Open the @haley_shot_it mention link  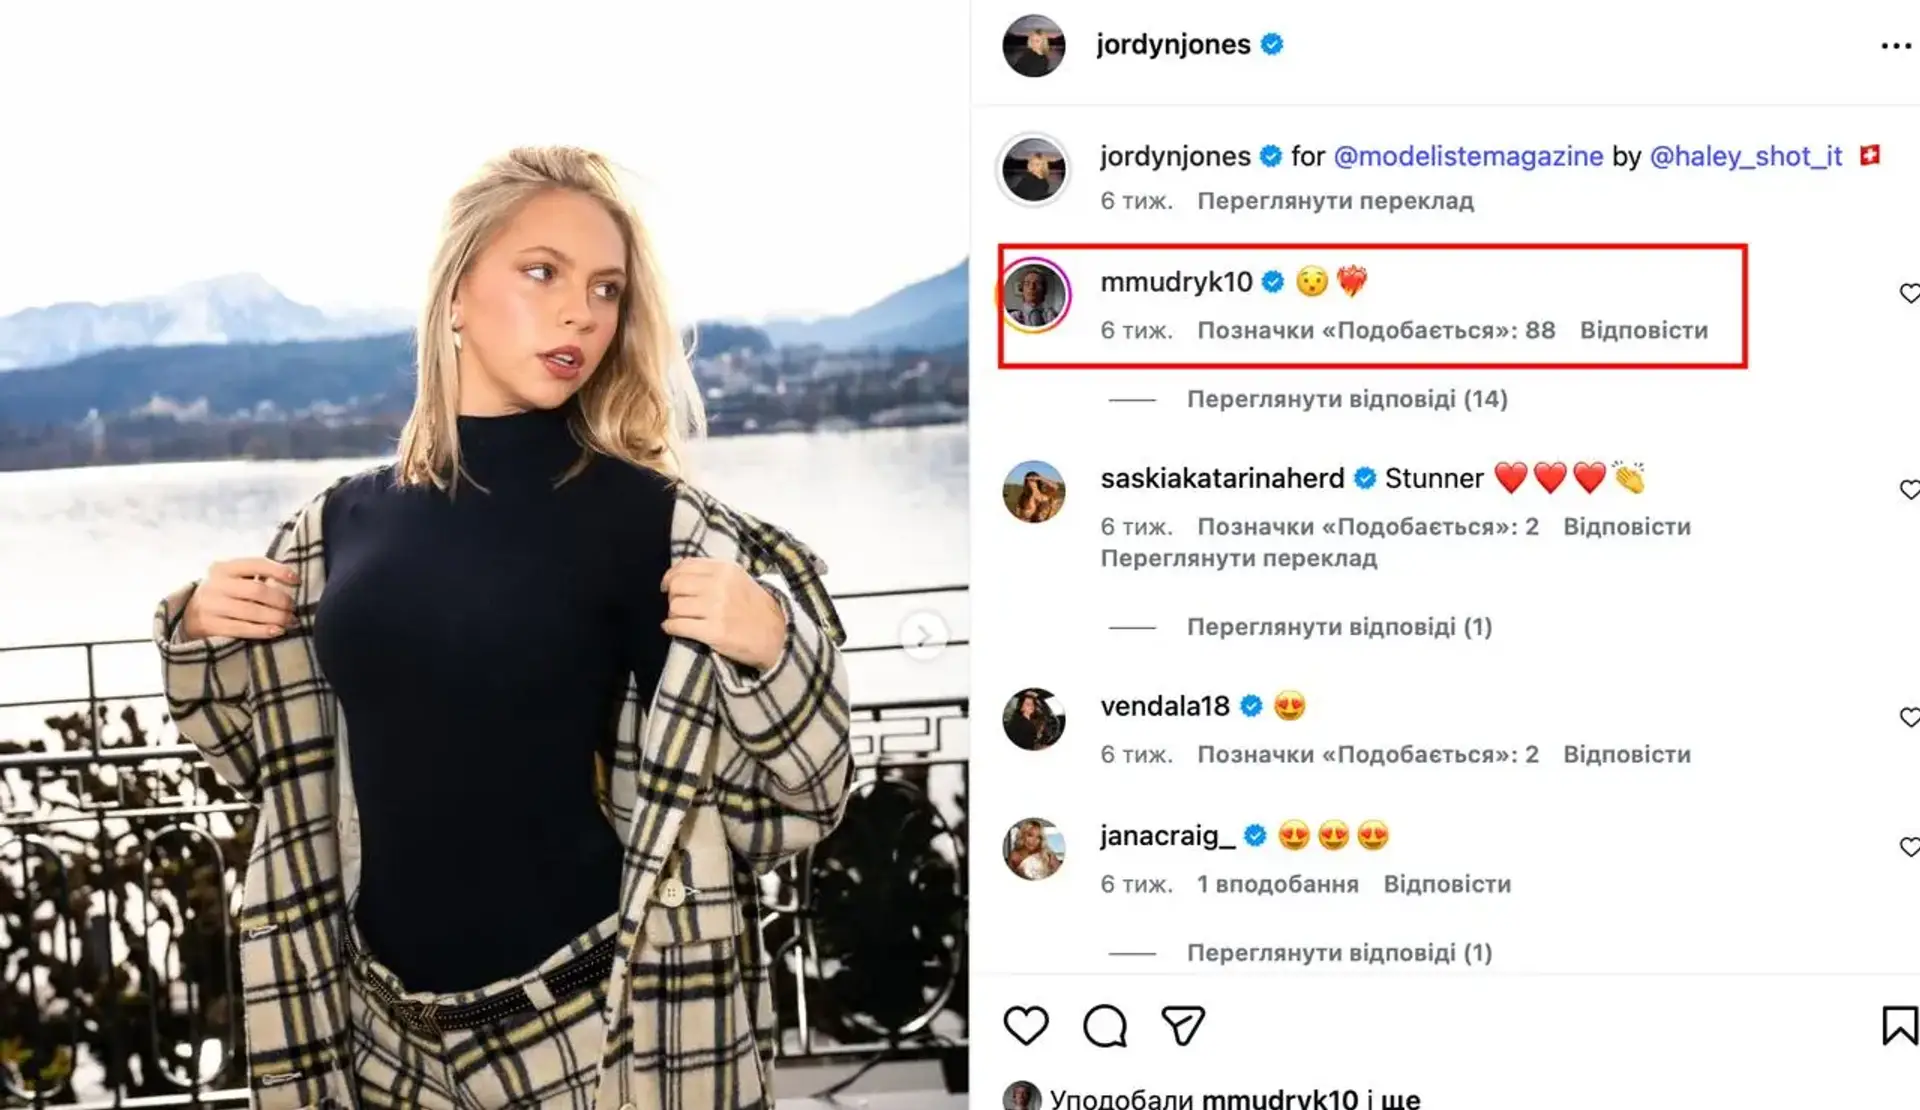(1745, 157)
